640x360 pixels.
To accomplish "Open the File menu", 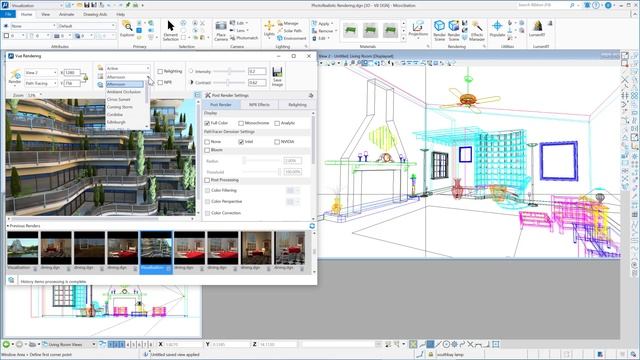I will (8, 14).
